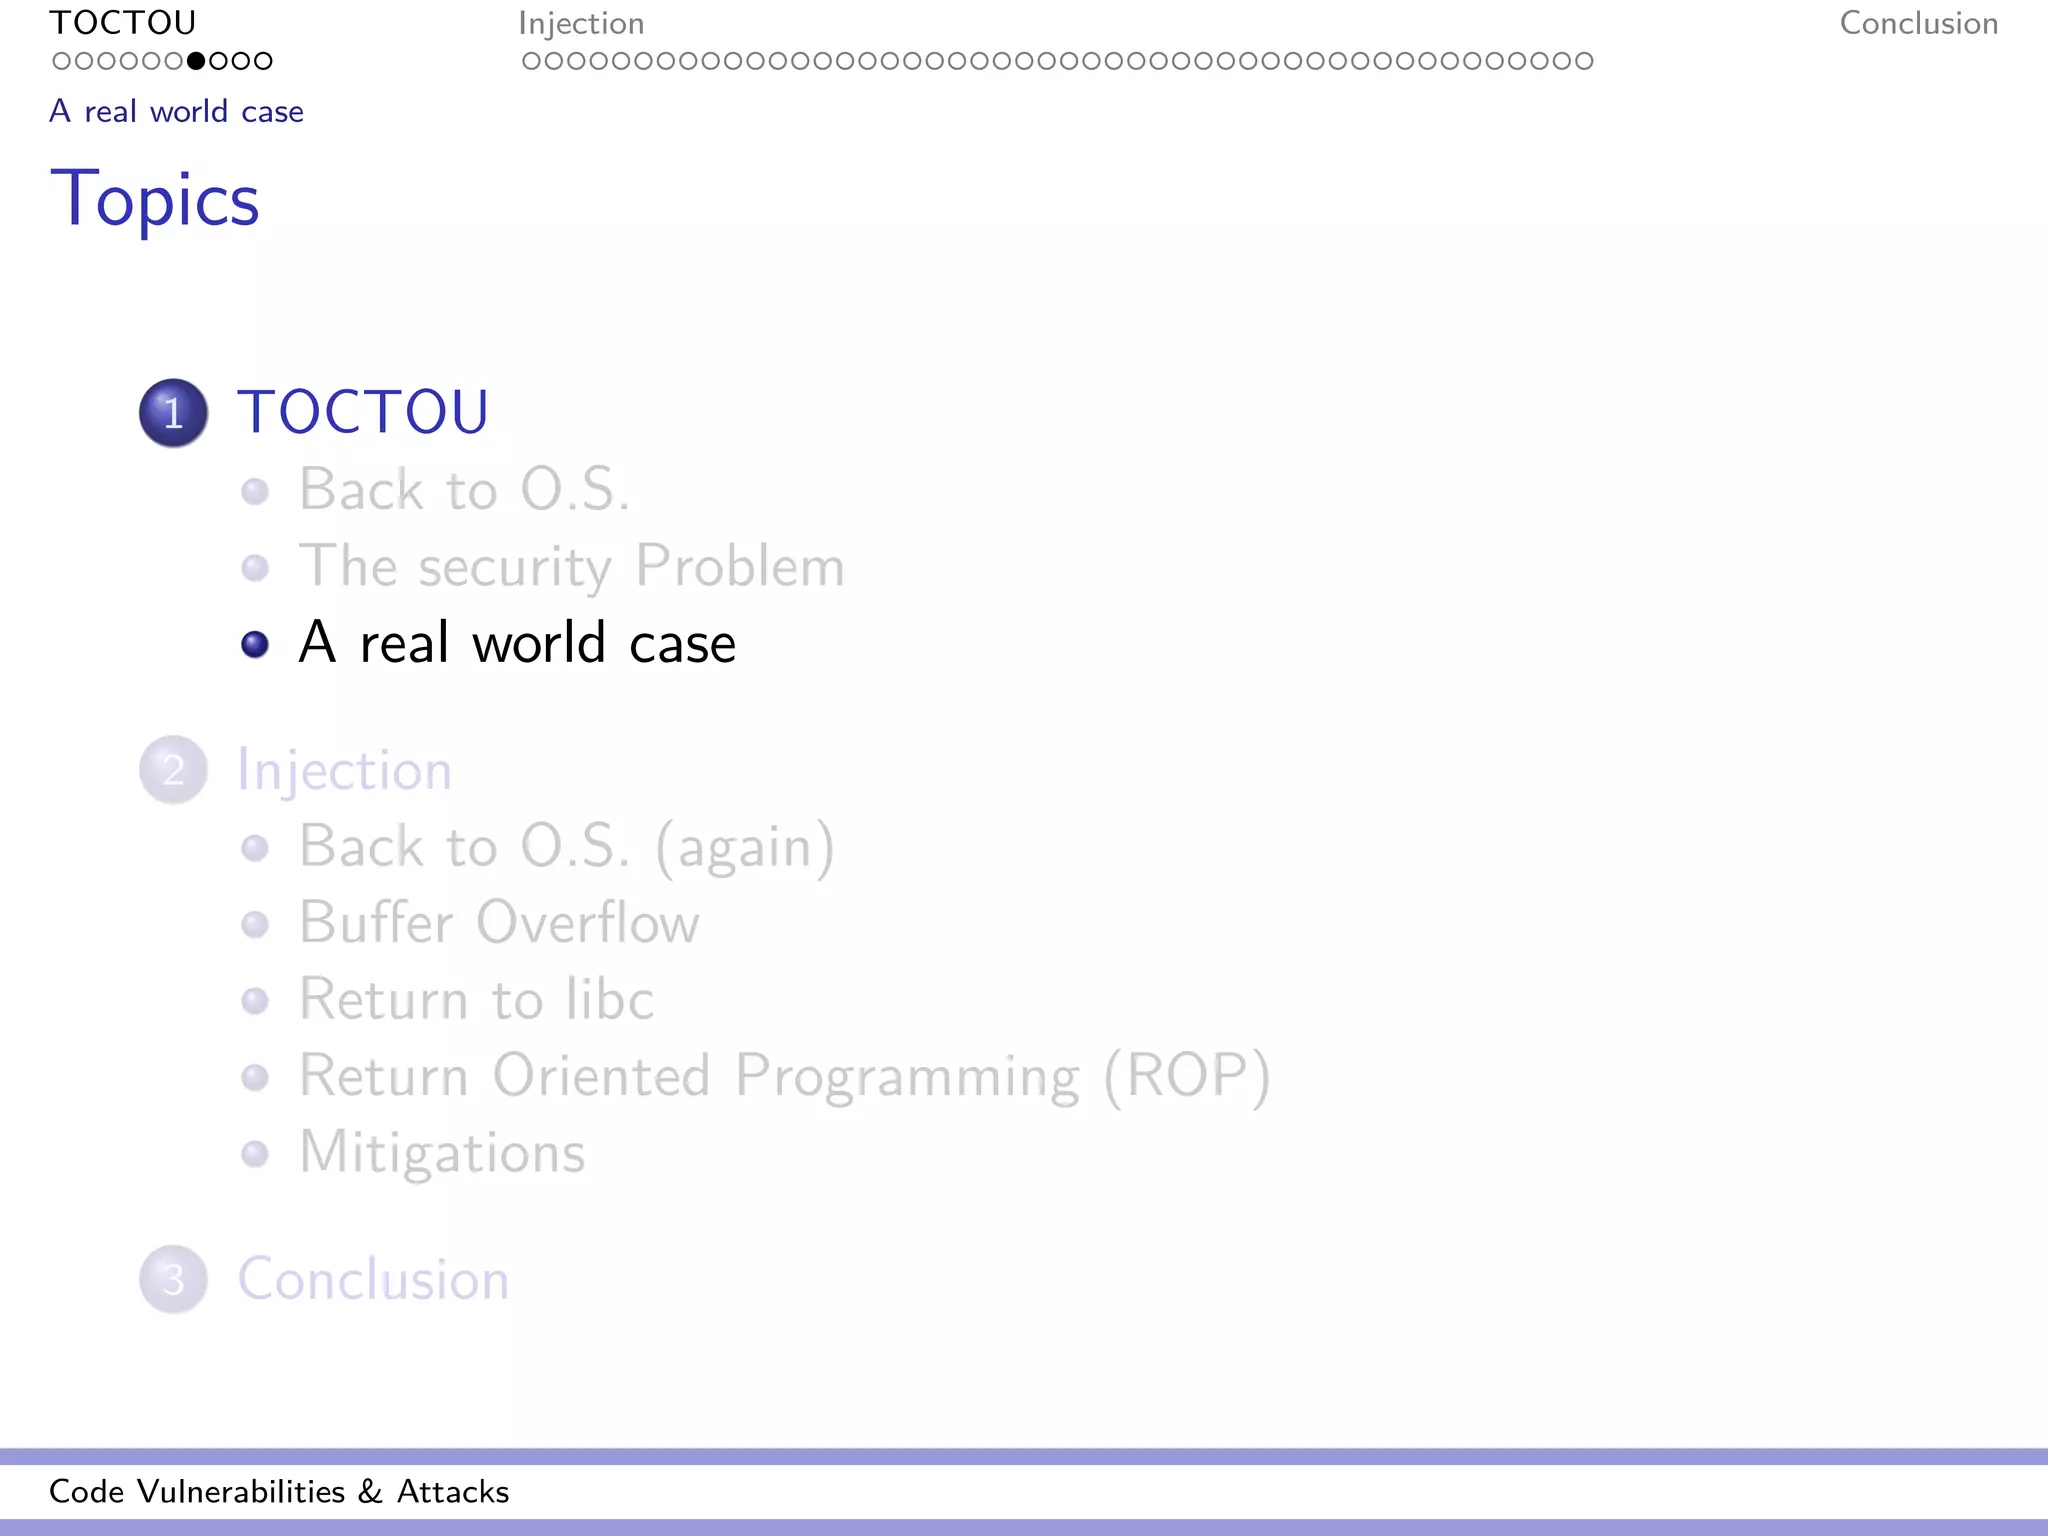Click the bullet beside 'Back to O.S.'

255,491
